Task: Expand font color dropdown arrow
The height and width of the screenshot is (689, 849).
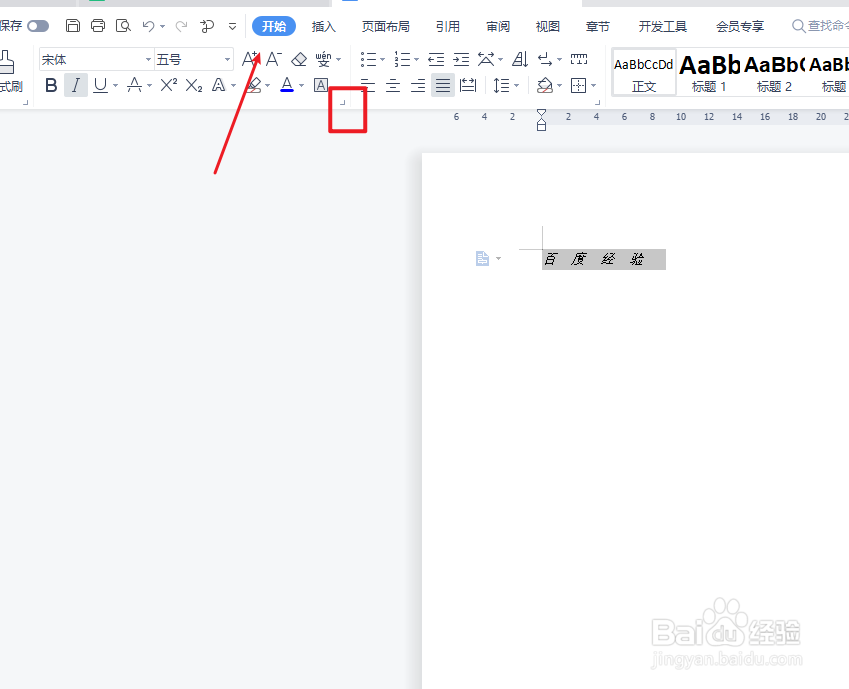Action: coord(302,86)
